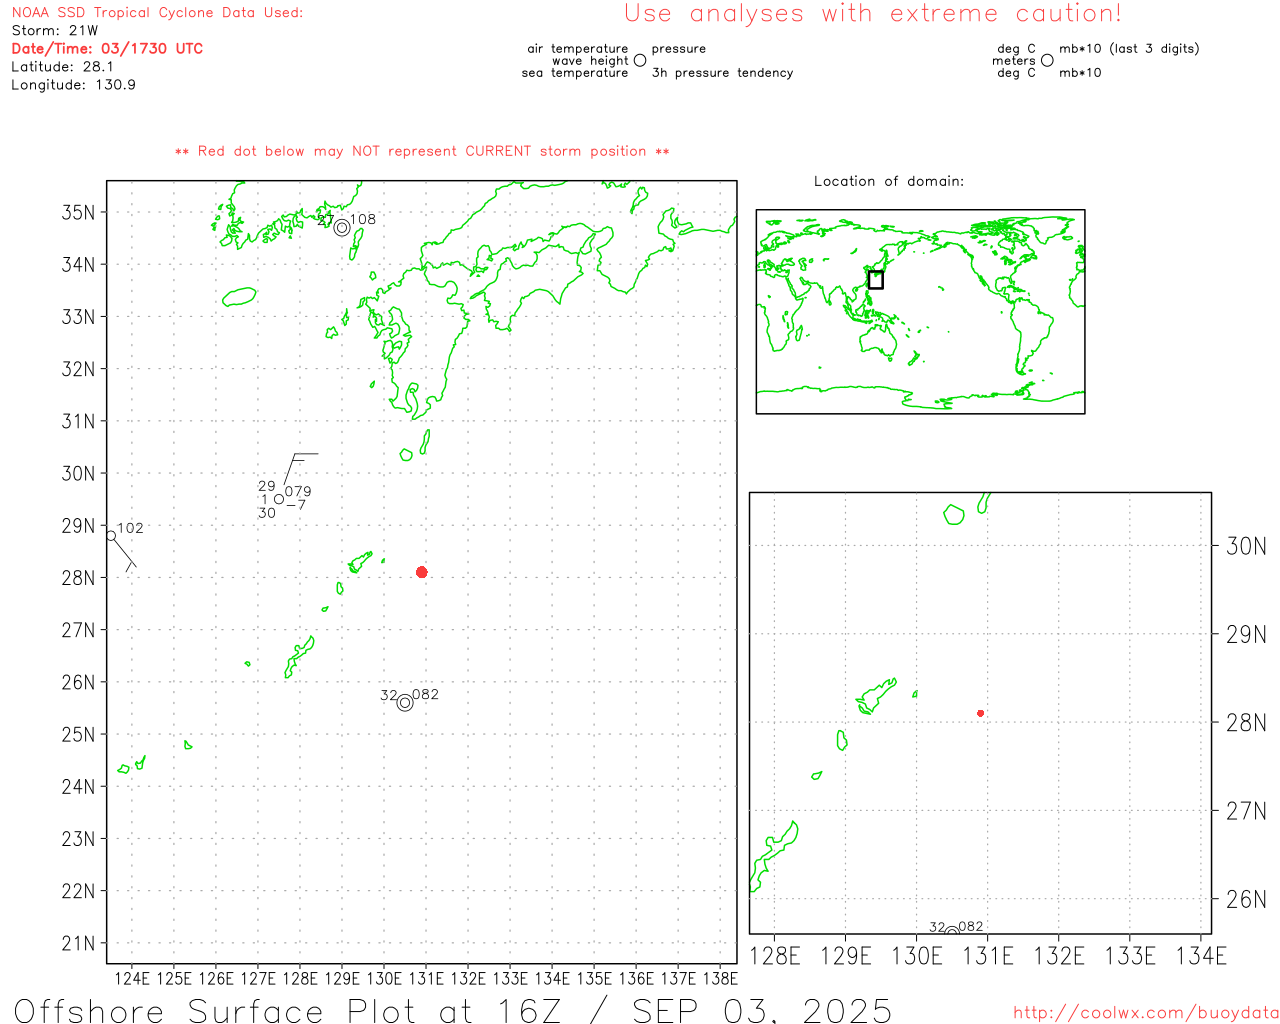Click the red dot disclaimer text
The height and width of the screenshot is (1024, 1280).
pos(422,151)
